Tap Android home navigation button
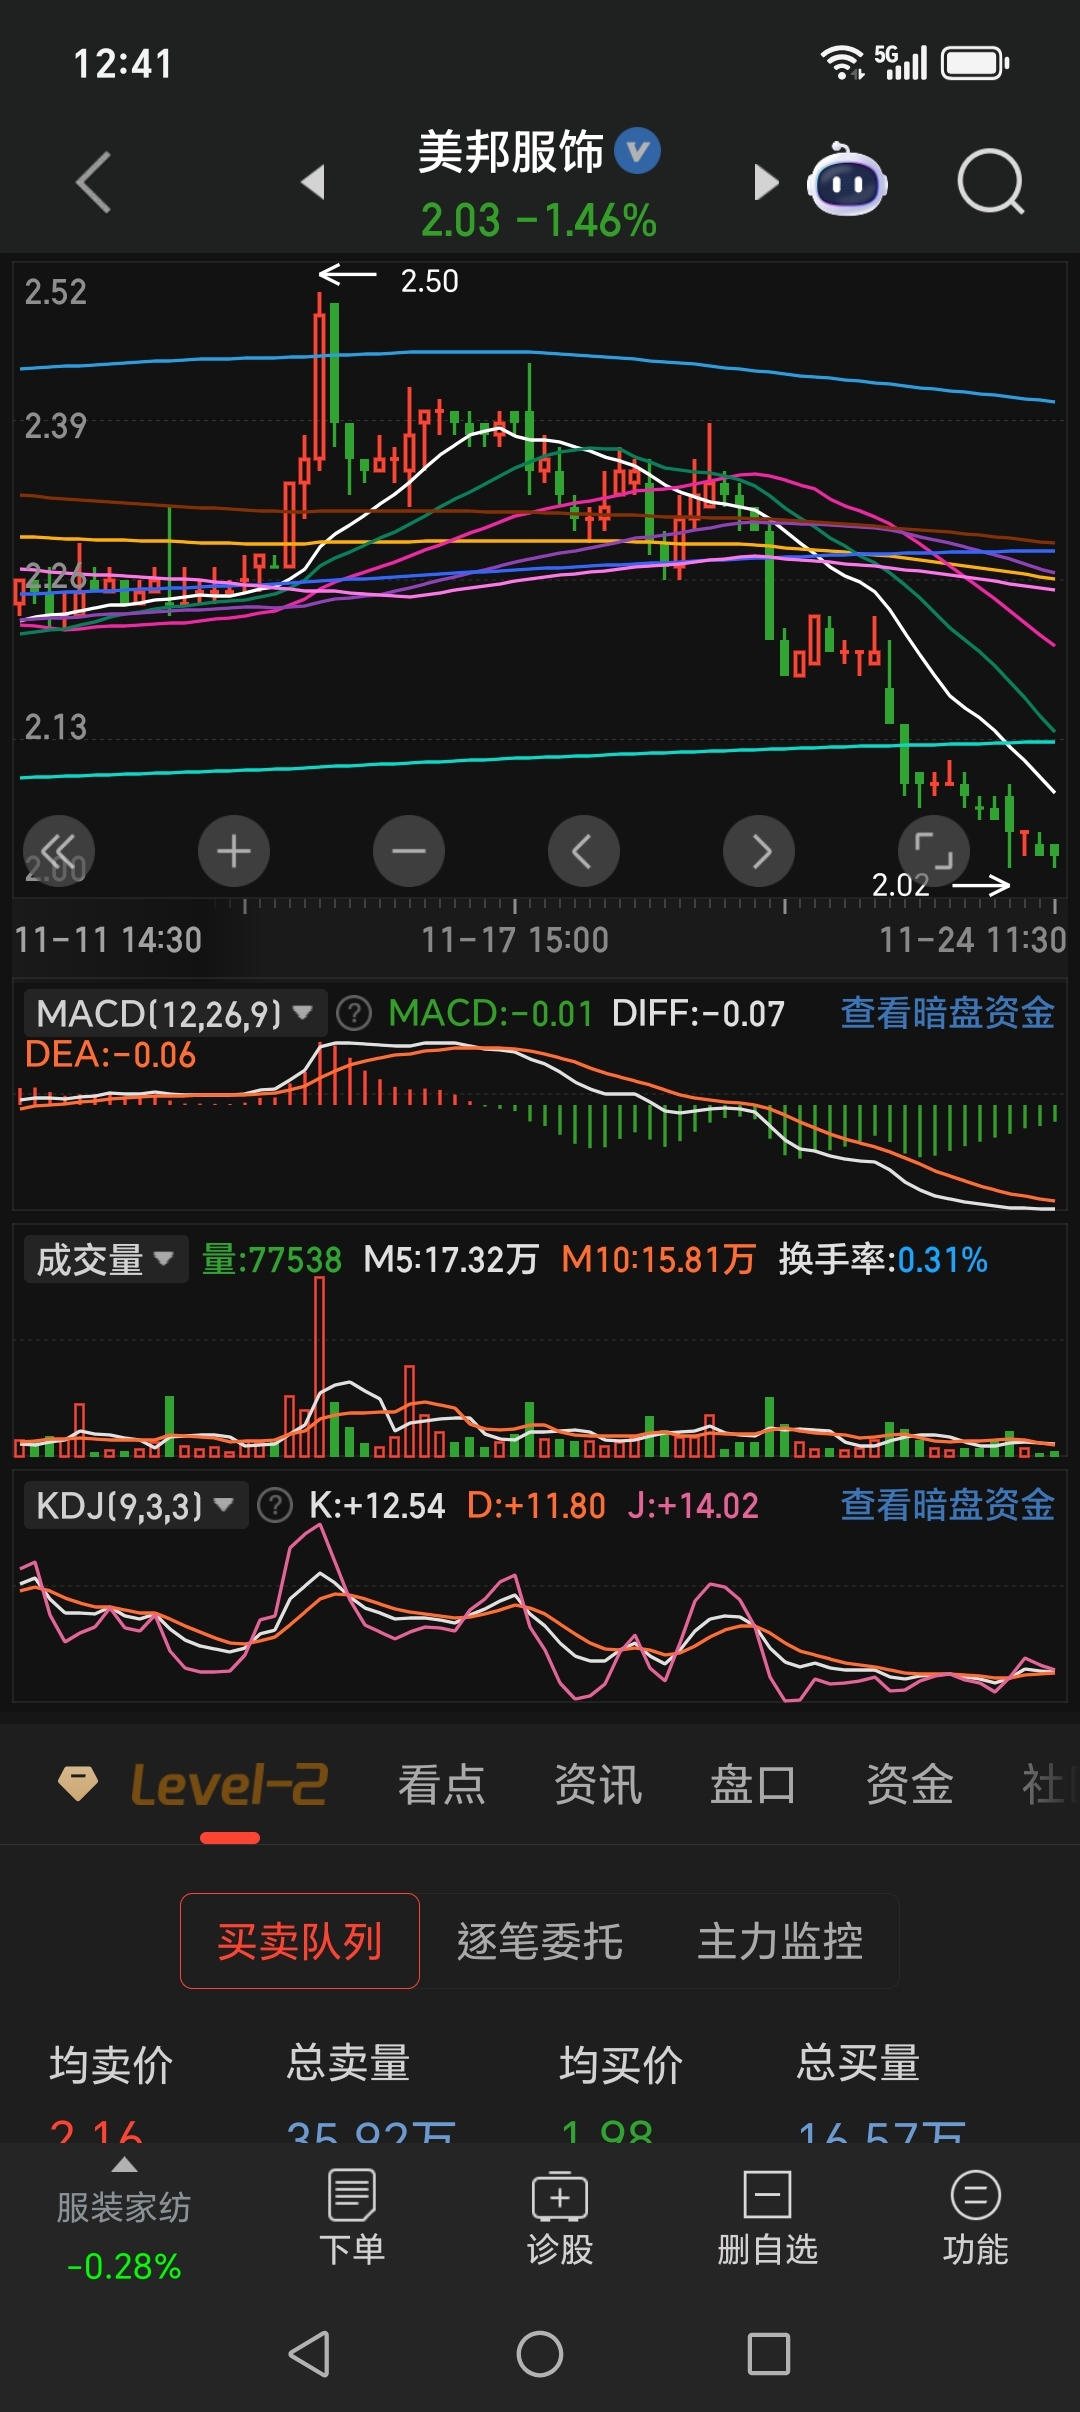This screenshot has width=1080, height=2412. [540, 2354]
